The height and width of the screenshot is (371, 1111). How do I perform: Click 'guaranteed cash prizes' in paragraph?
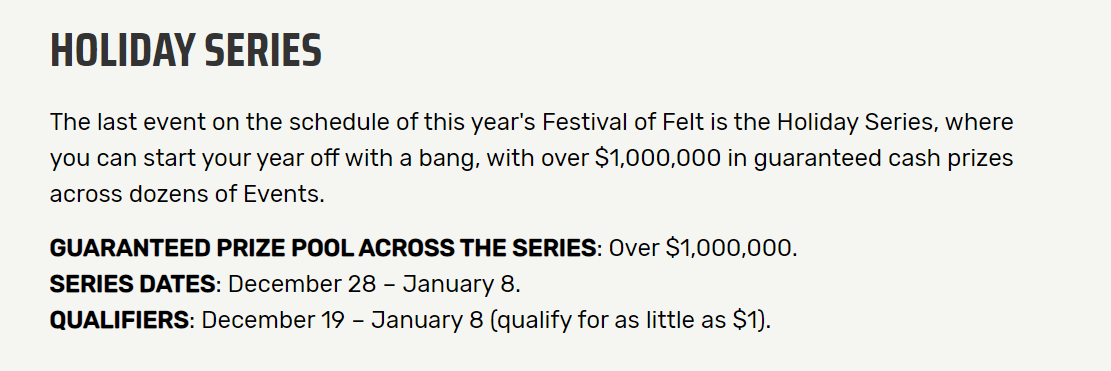click(884, 158)
